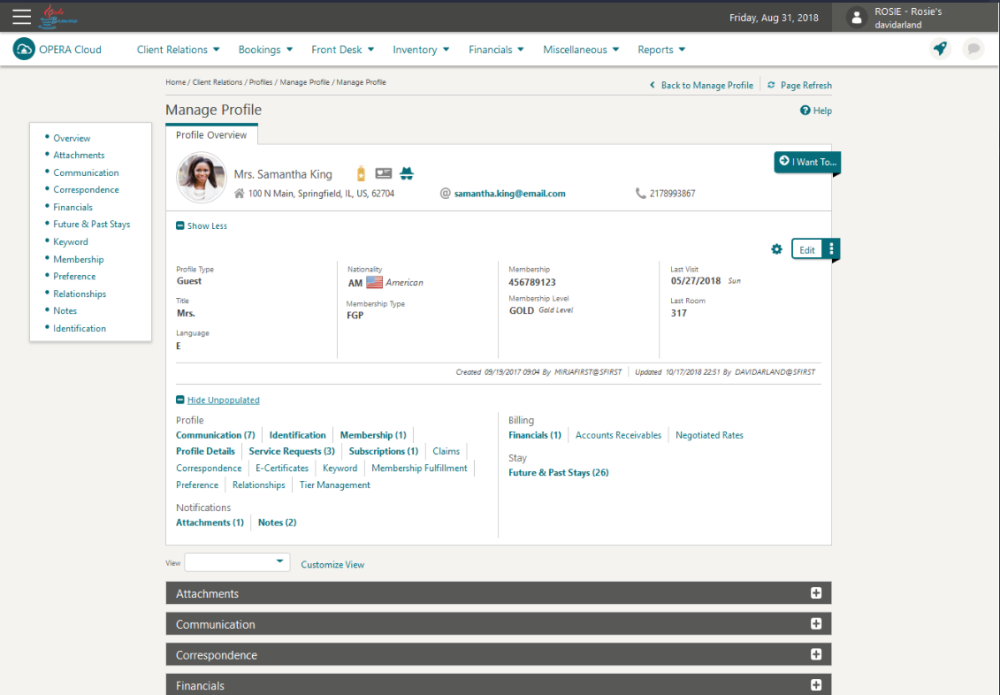This screenshot has height=695, width=1000.
Task: Open the rocket quick launch icon
Action: (940, 48)
